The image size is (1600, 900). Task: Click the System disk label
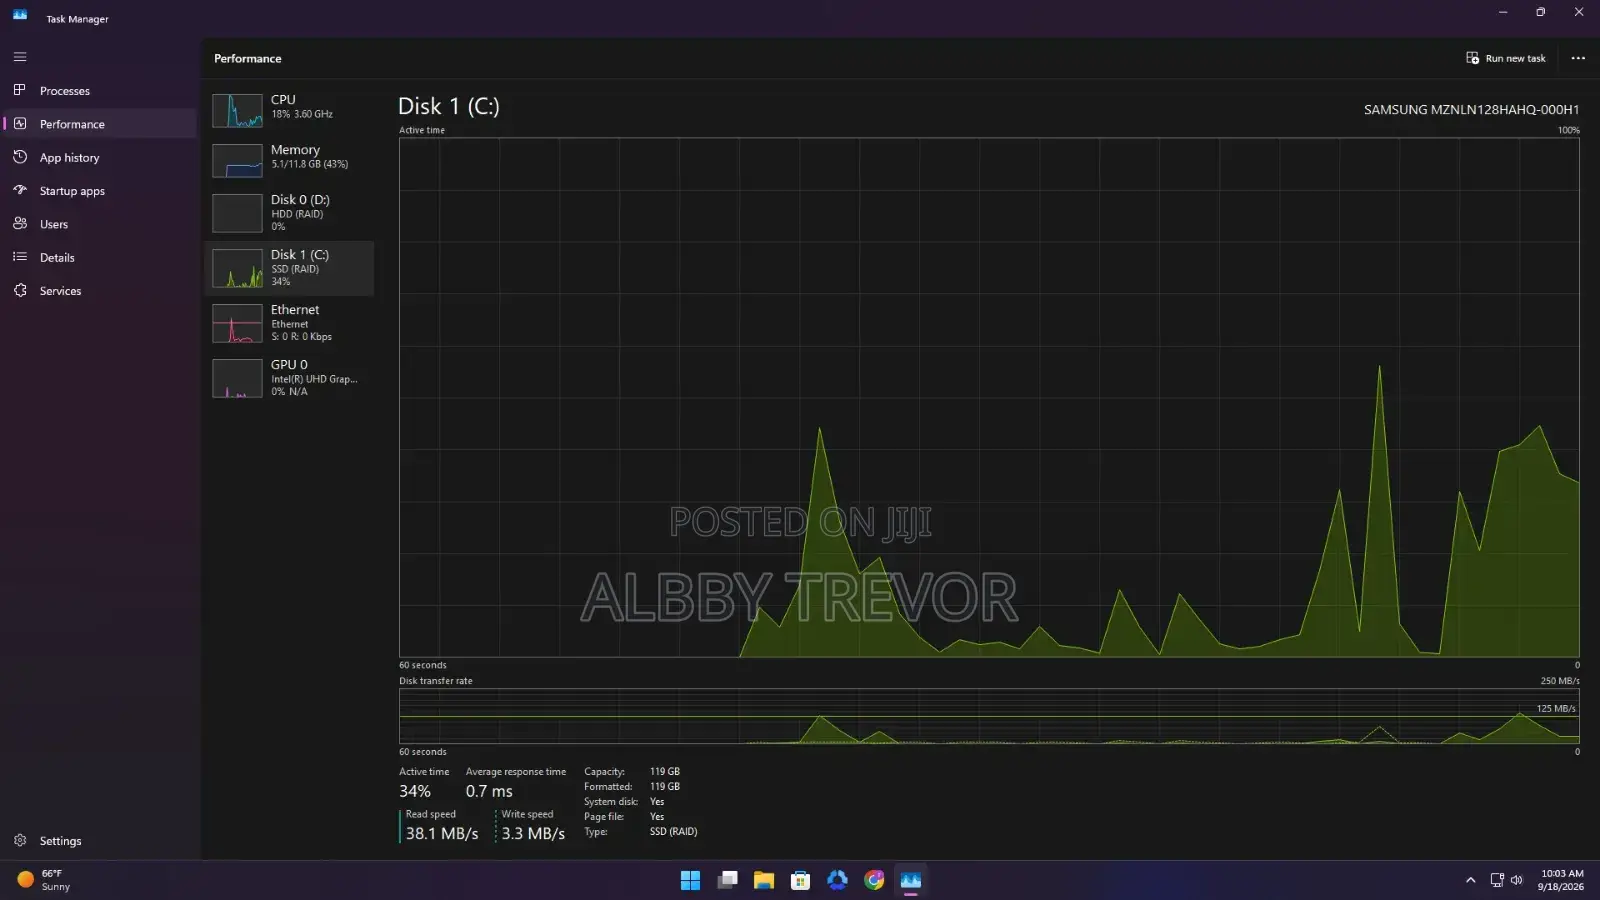[611, 802]
